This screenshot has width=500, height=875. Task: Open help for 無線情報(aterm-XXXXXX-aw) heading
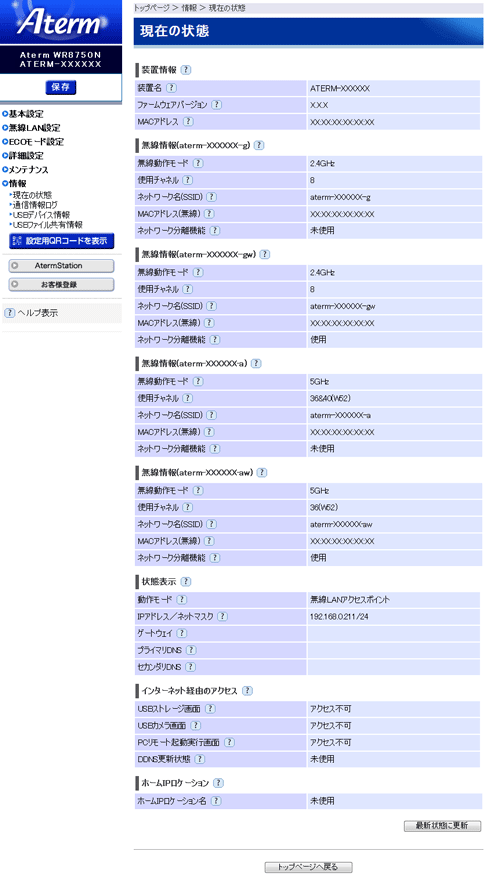(262, 473)
